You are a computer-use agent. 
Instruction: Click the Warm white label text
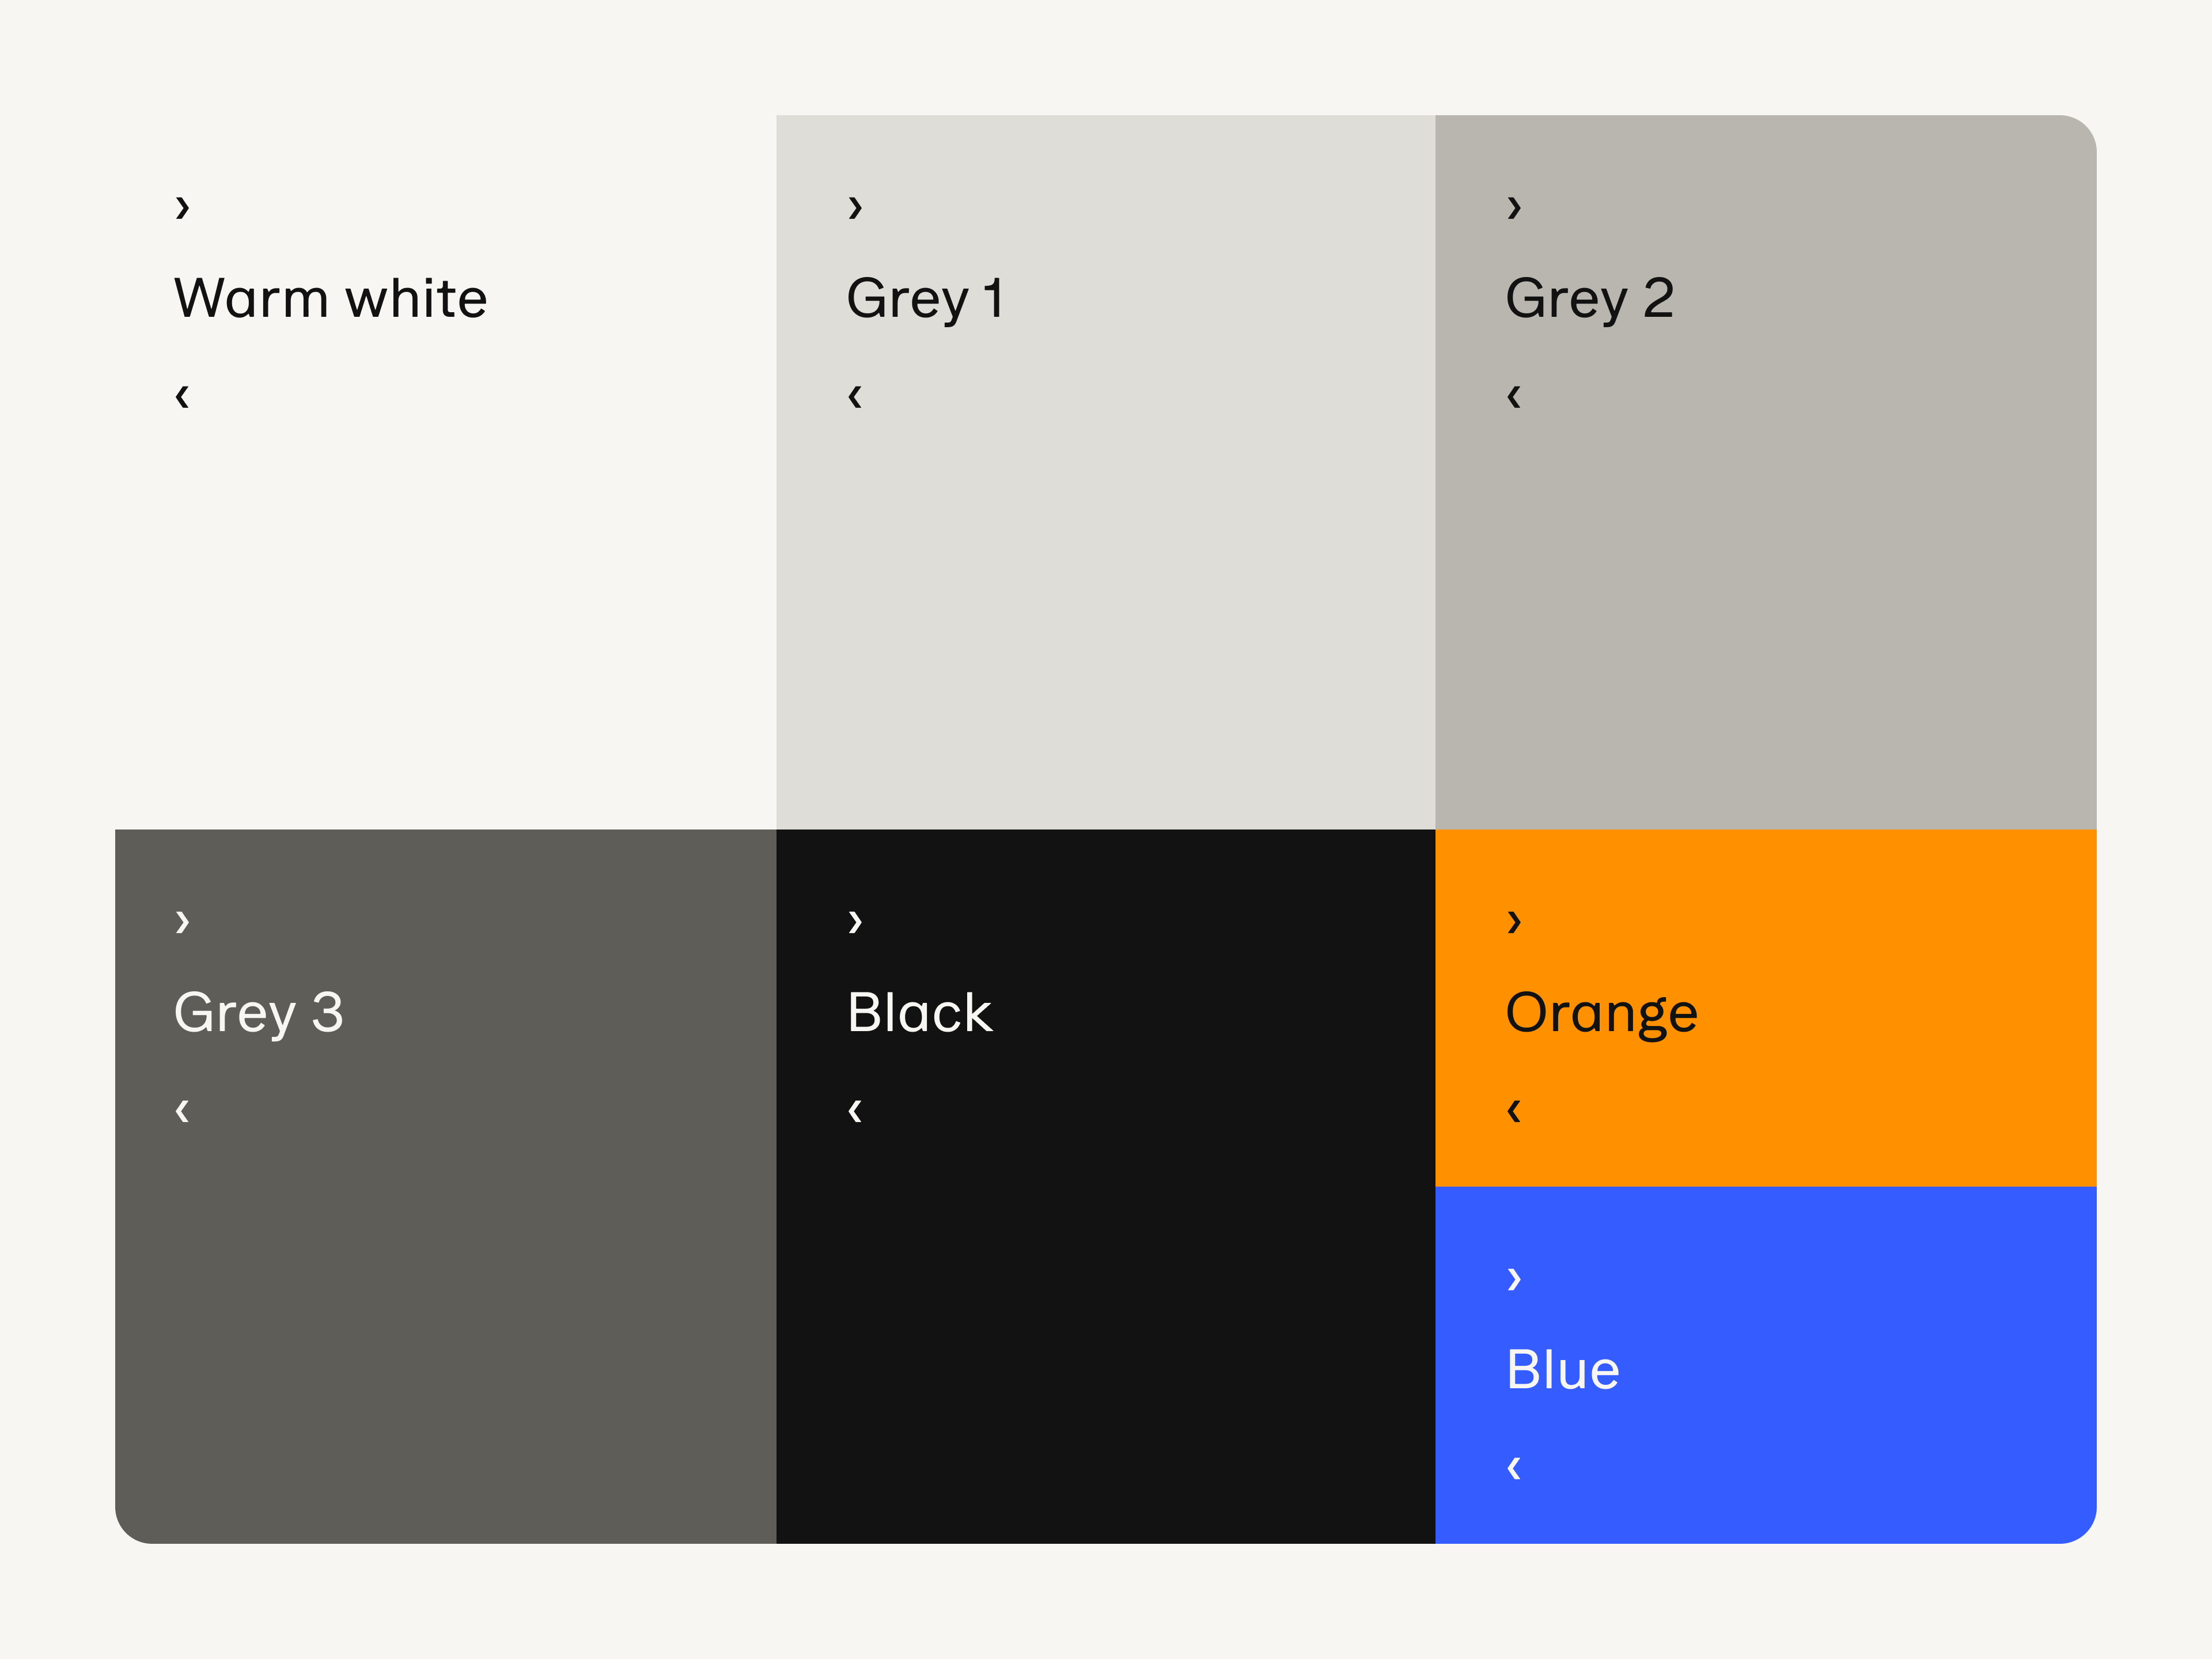(x=330, y=298)
